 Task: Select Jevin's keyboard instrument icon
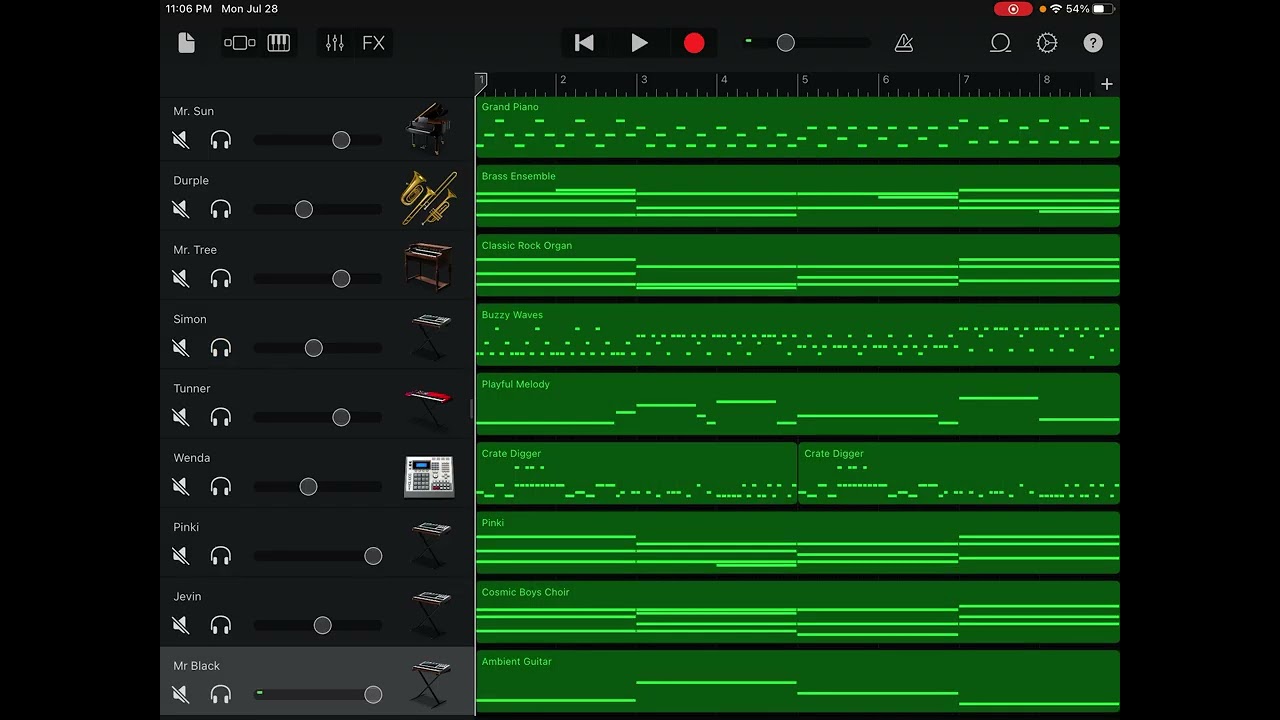tap(431, 614)
